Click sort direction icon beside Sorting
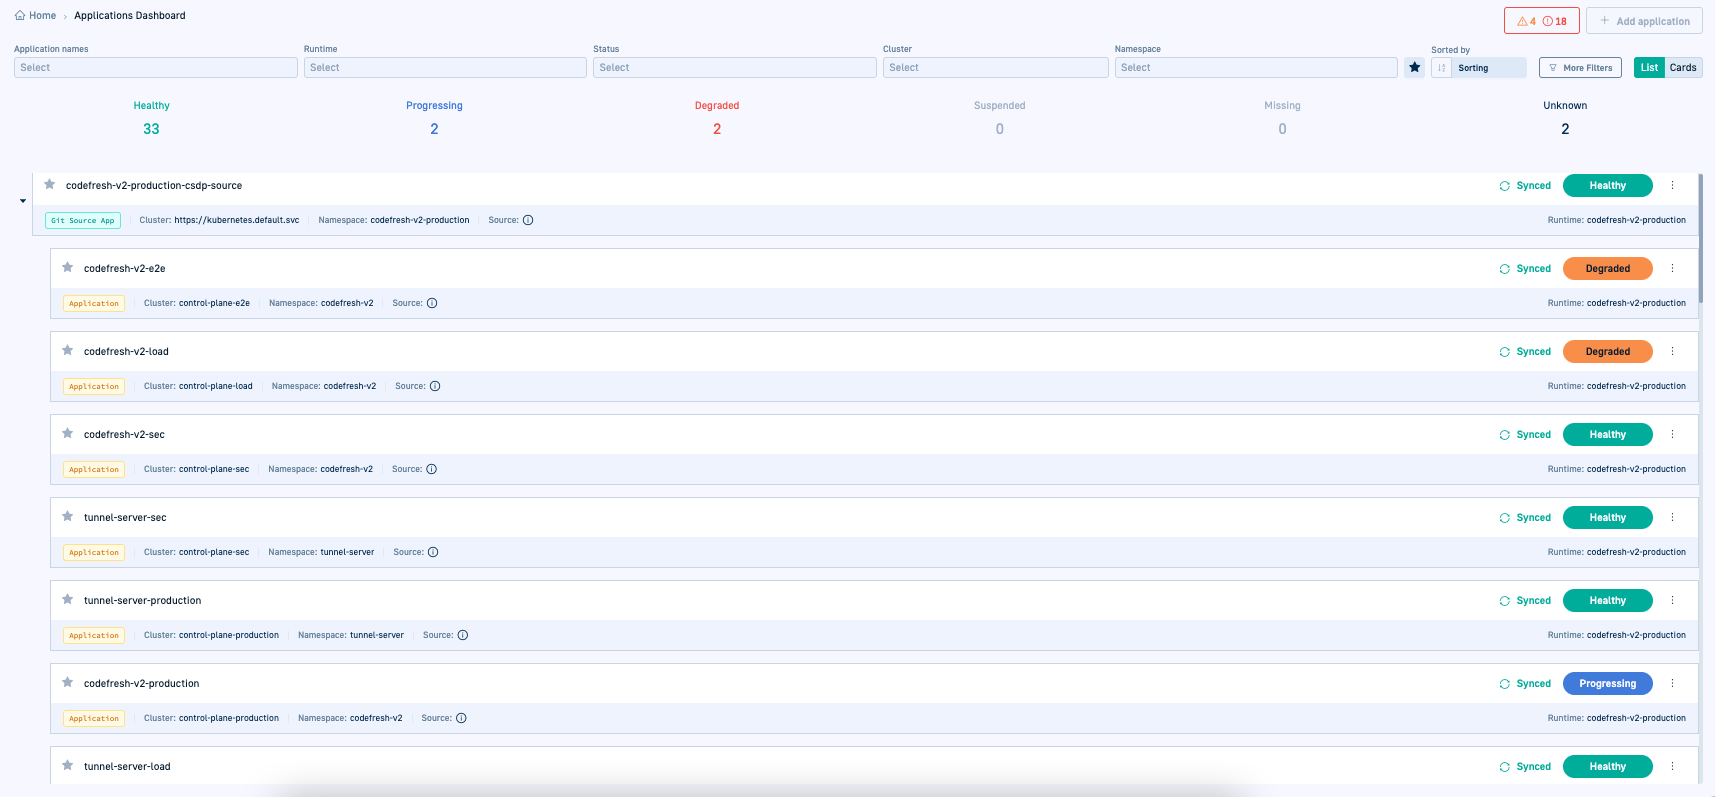This screenshot has height=797, width=1715. 1441,68
